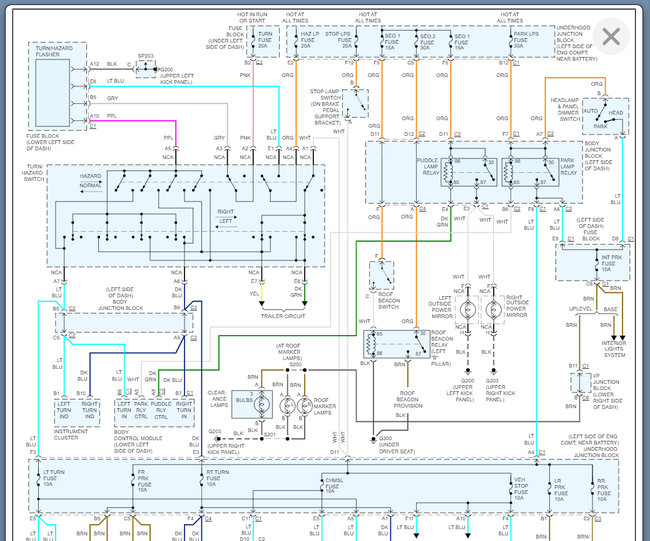Close the wiring diagram image viewer

point(610,37)
